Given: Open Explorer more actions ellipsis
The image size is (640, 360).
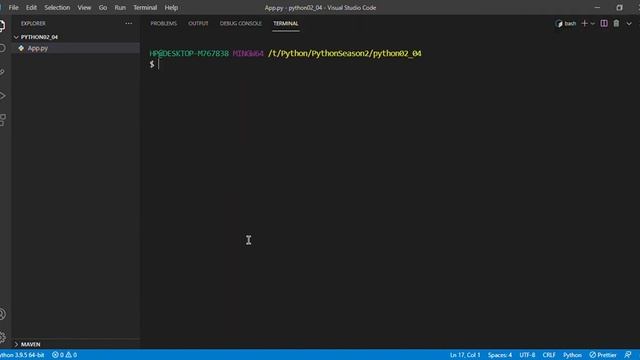Looking at the screenshot, I should (129, 24).
